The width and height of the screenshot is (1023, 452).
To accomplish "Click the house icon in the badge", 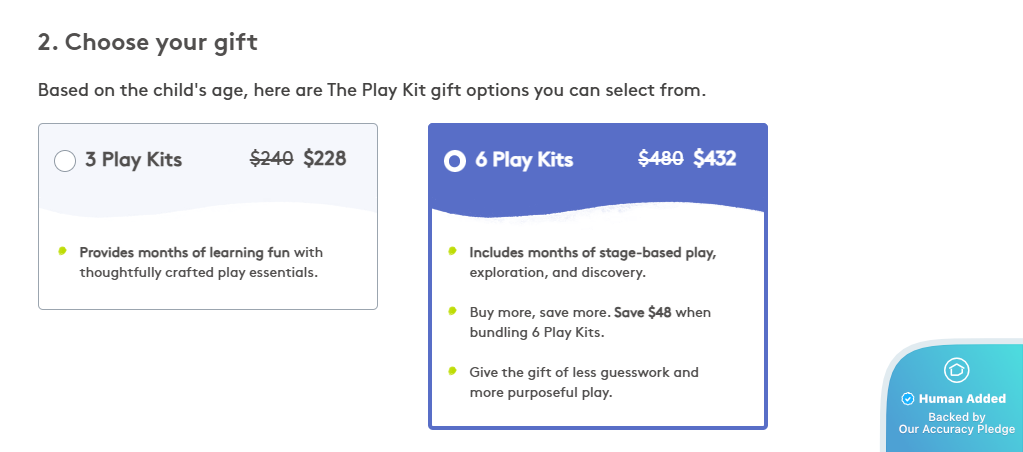I will click(956, 370).
